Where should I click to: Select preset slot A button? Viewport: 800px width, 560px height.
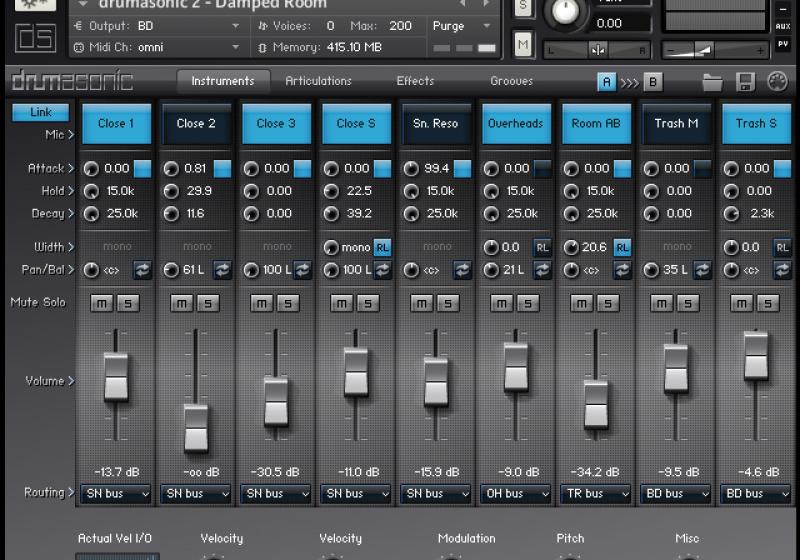tap(606, 82)
